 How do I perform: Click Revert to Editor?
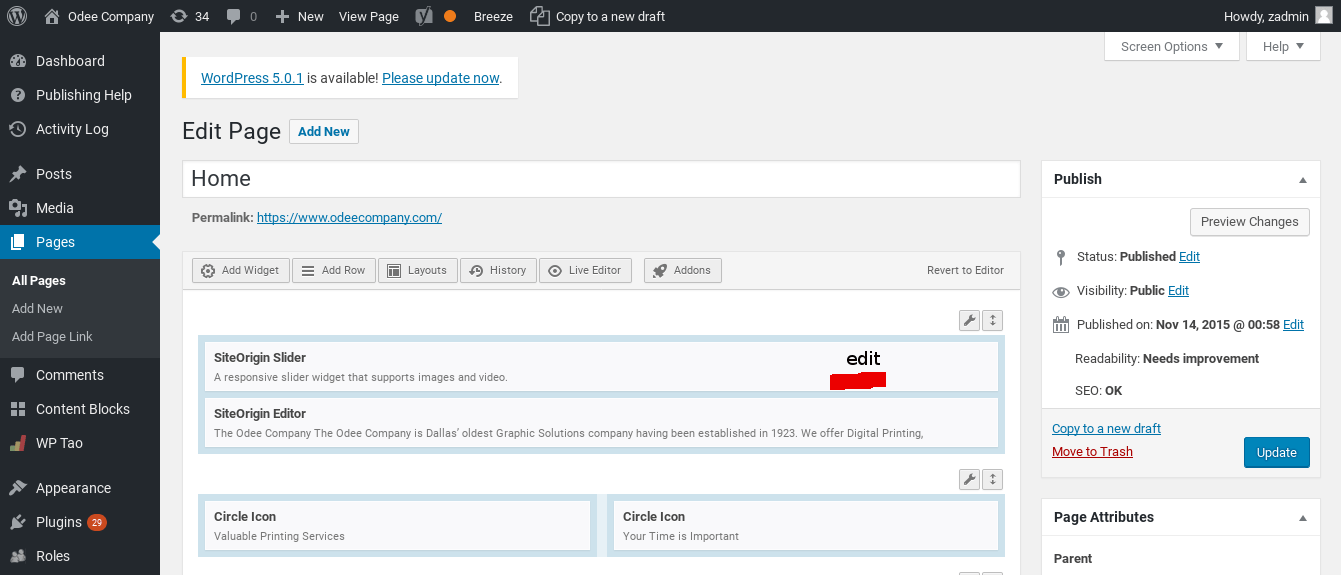(965, 270)
